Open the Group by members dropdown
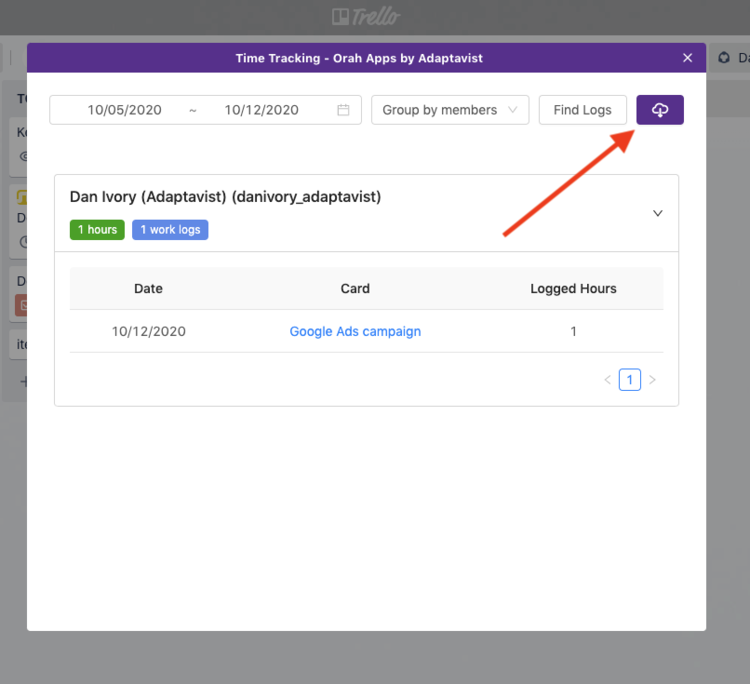Viewport: 750px width, 684px height. (x=450, y=110)
